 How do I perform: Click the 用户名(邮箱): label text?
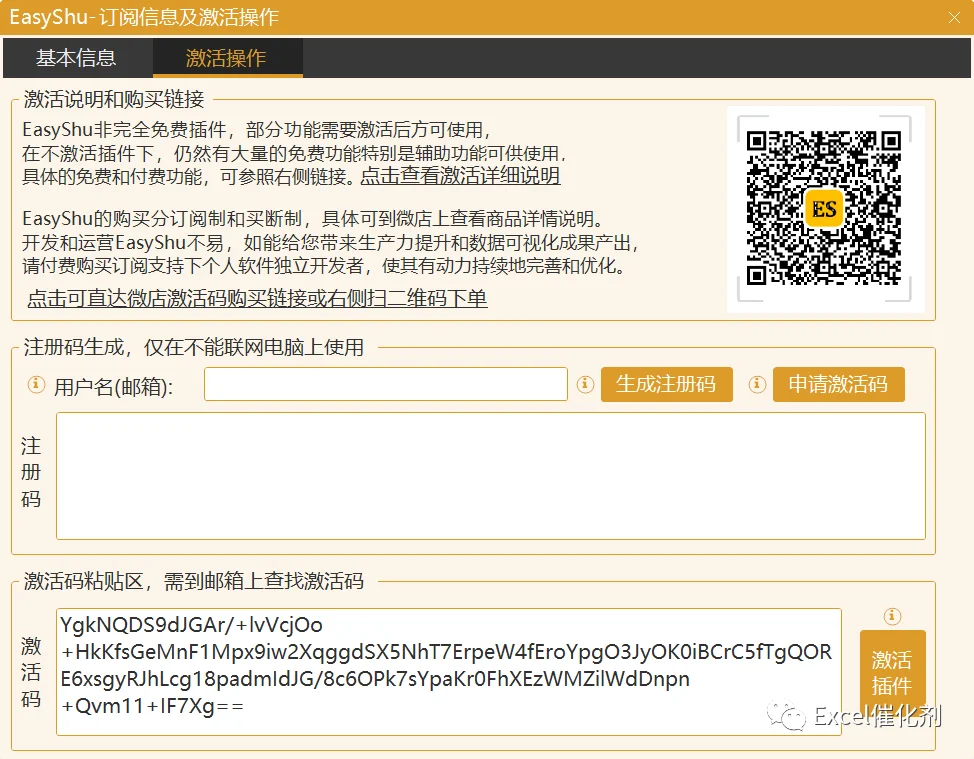pos(114,387)
